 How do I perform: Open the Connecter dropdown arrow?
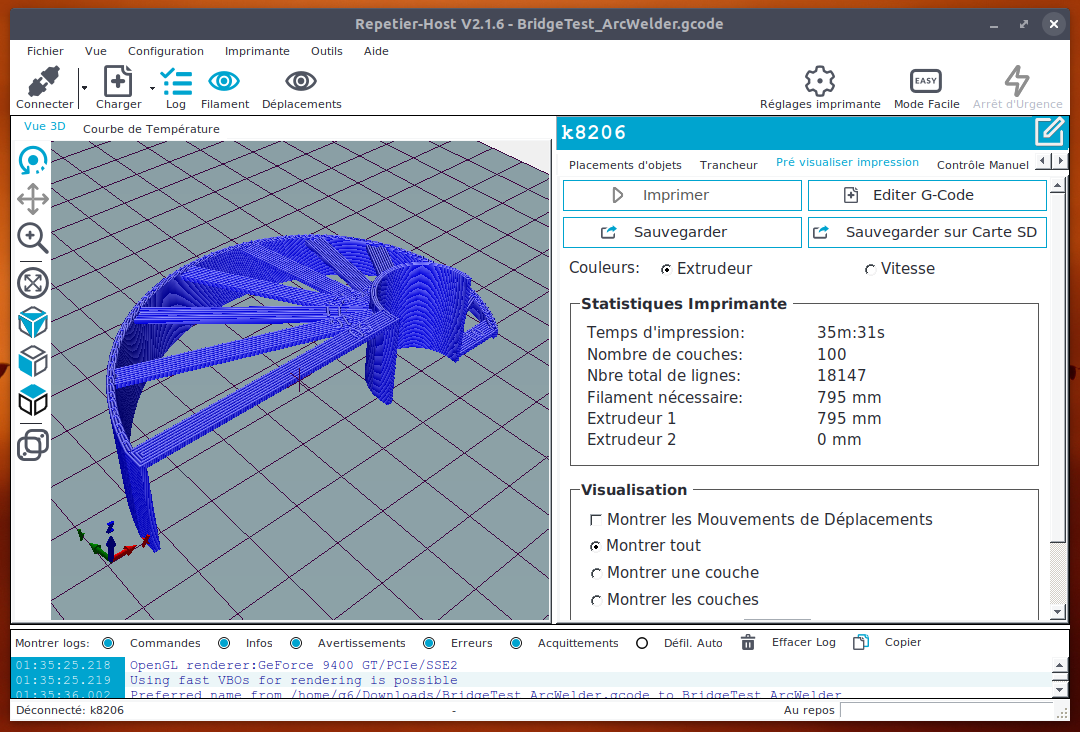click(x=84, y=88)
